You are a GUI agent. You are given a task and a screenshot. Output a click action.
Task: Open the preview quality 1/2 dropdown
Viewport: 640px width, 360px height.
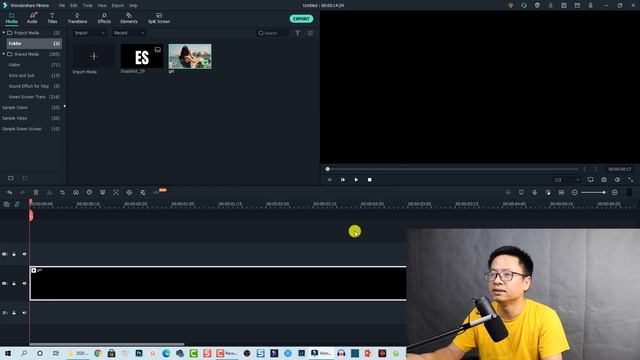567,180
